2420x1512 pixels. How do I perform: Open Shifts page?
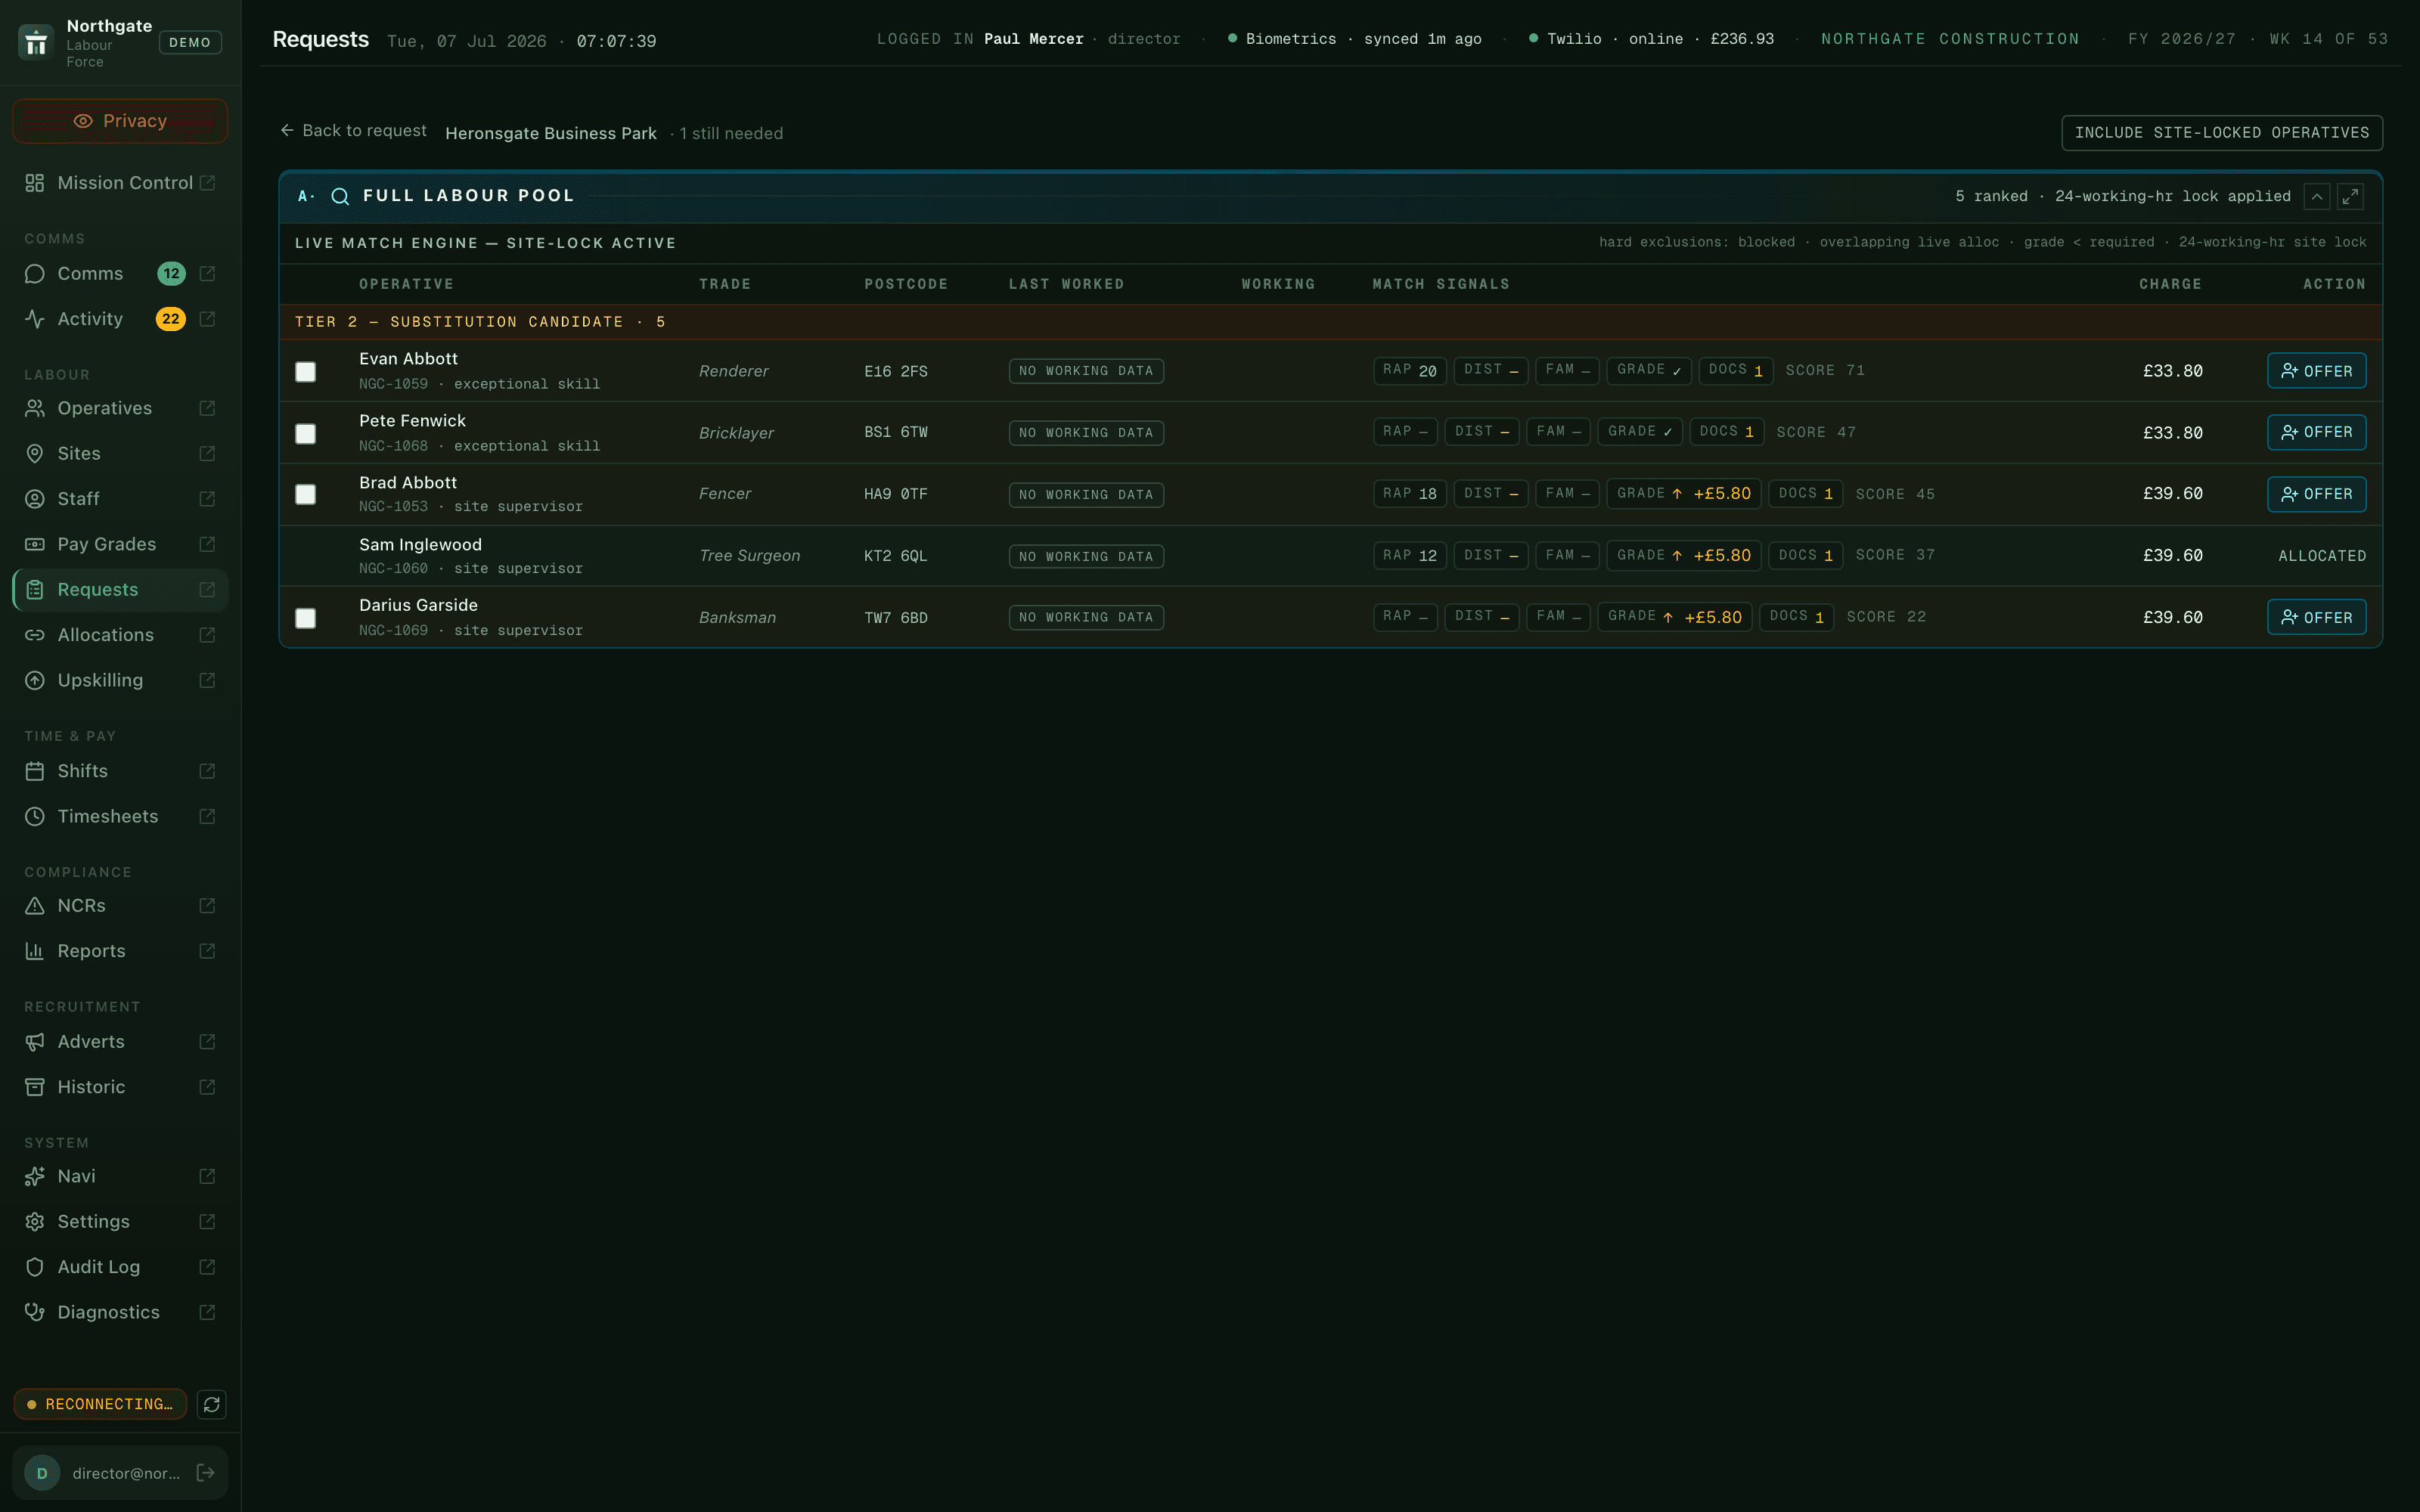tap(82, 771)
